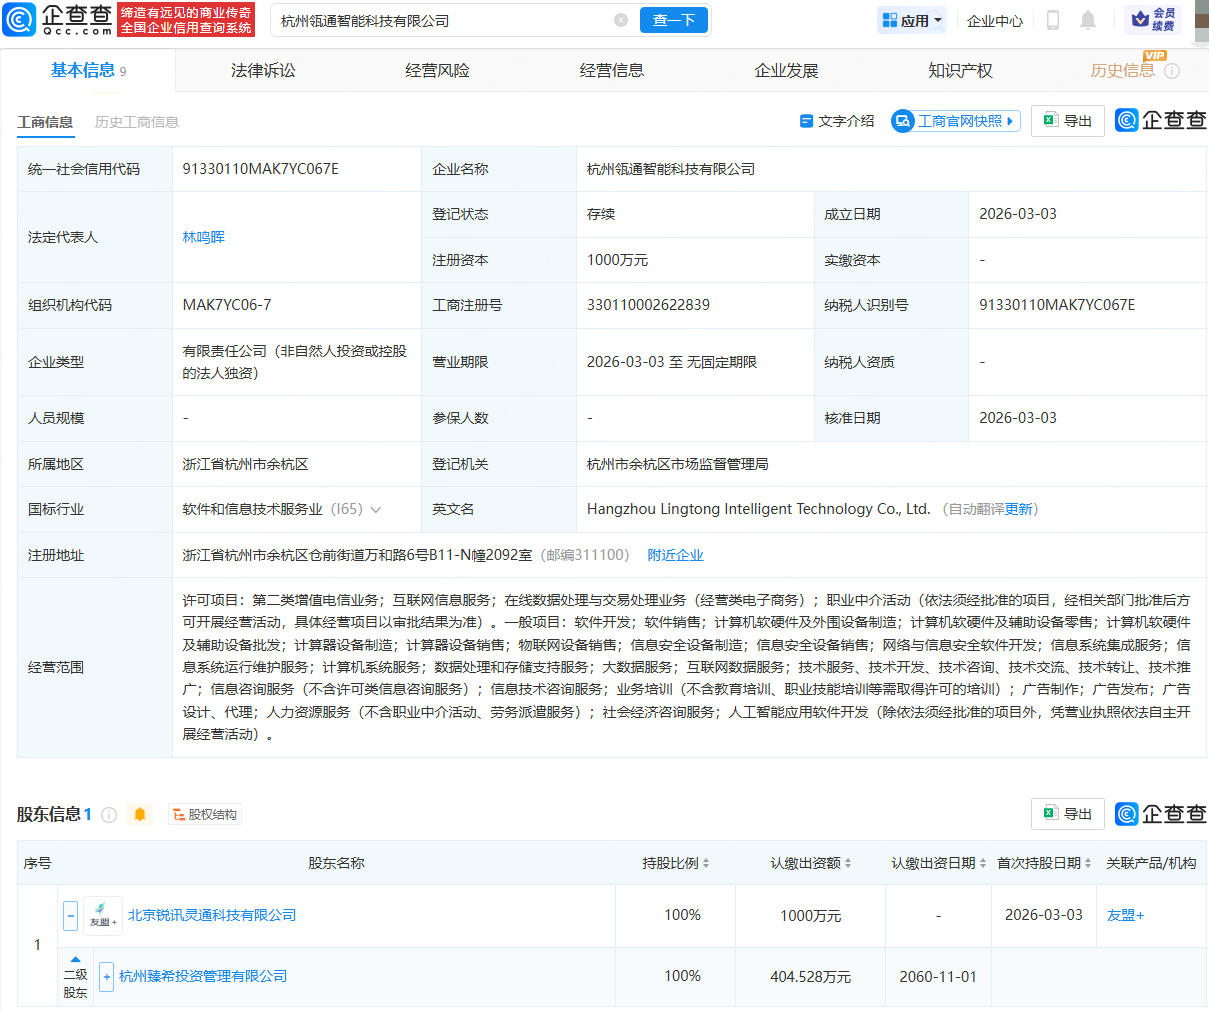Click legal representative 林鸣晖 link

tap(203, 237)
